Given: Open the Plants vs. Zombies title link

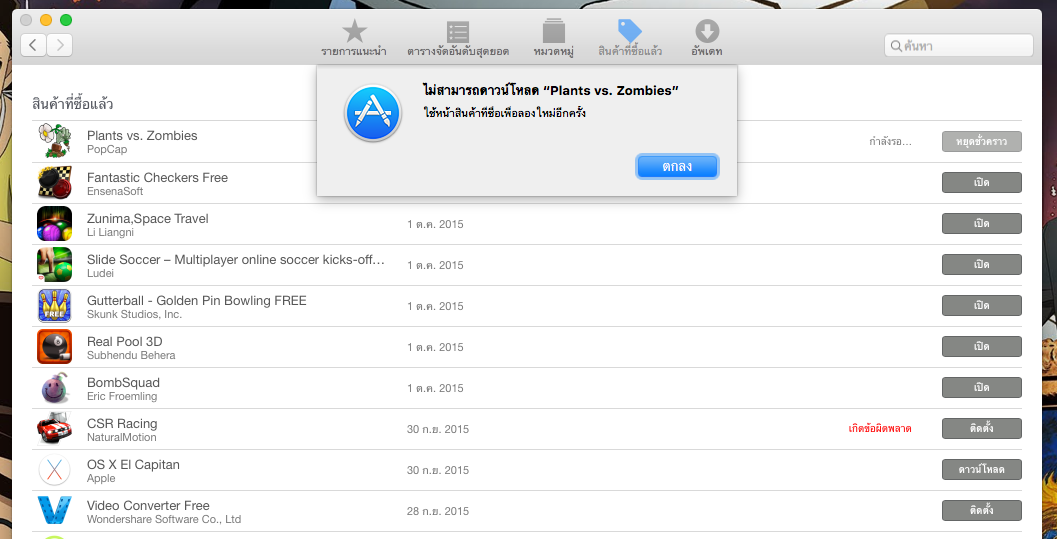Looking at the screenshot, I should pyautogui.click(x=142, y=135).
